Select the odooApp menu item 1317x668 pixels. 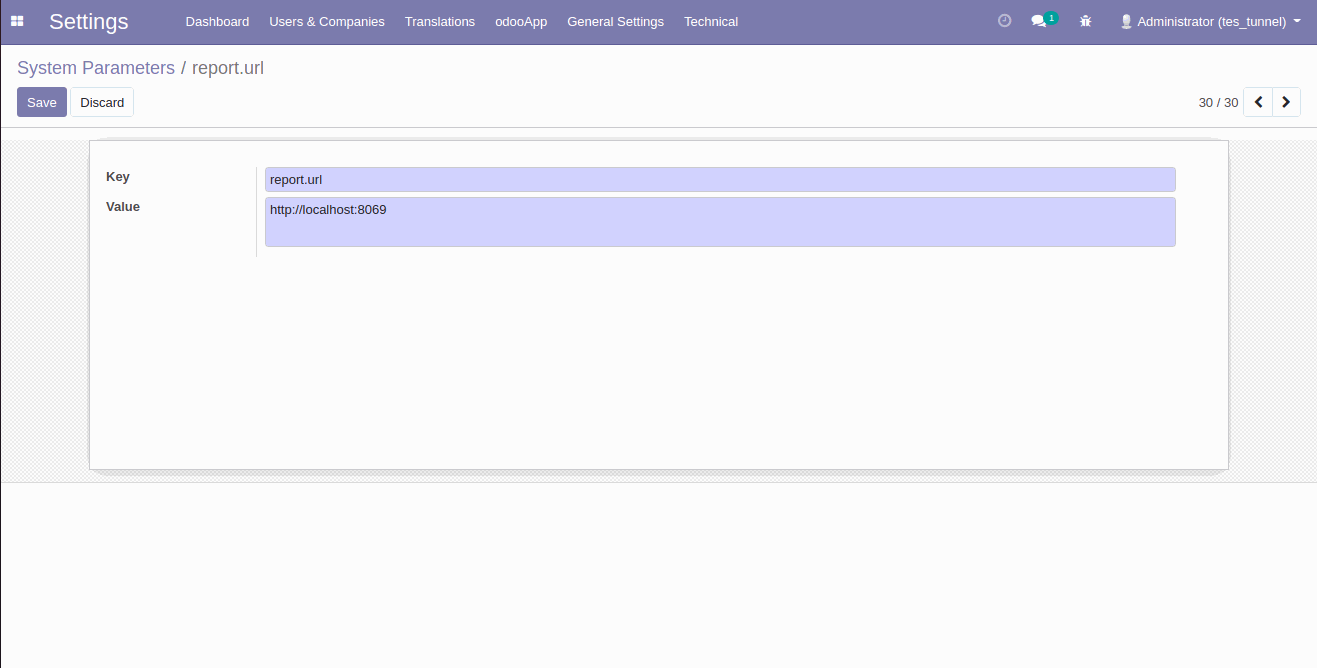pyautogui.click(x=521, y=21)
